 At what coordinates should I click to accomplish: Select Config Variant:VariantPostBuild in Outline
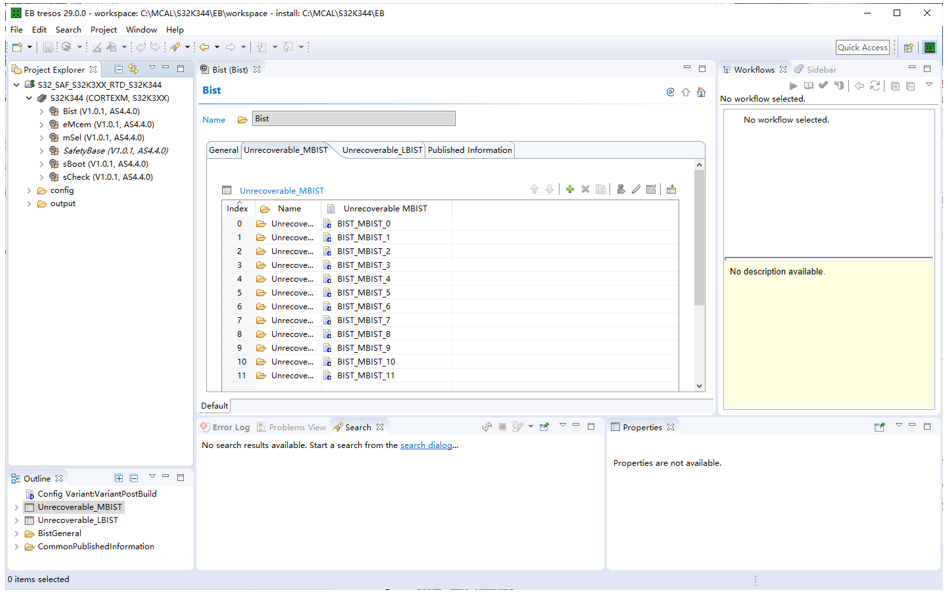(x=97, y=494)
